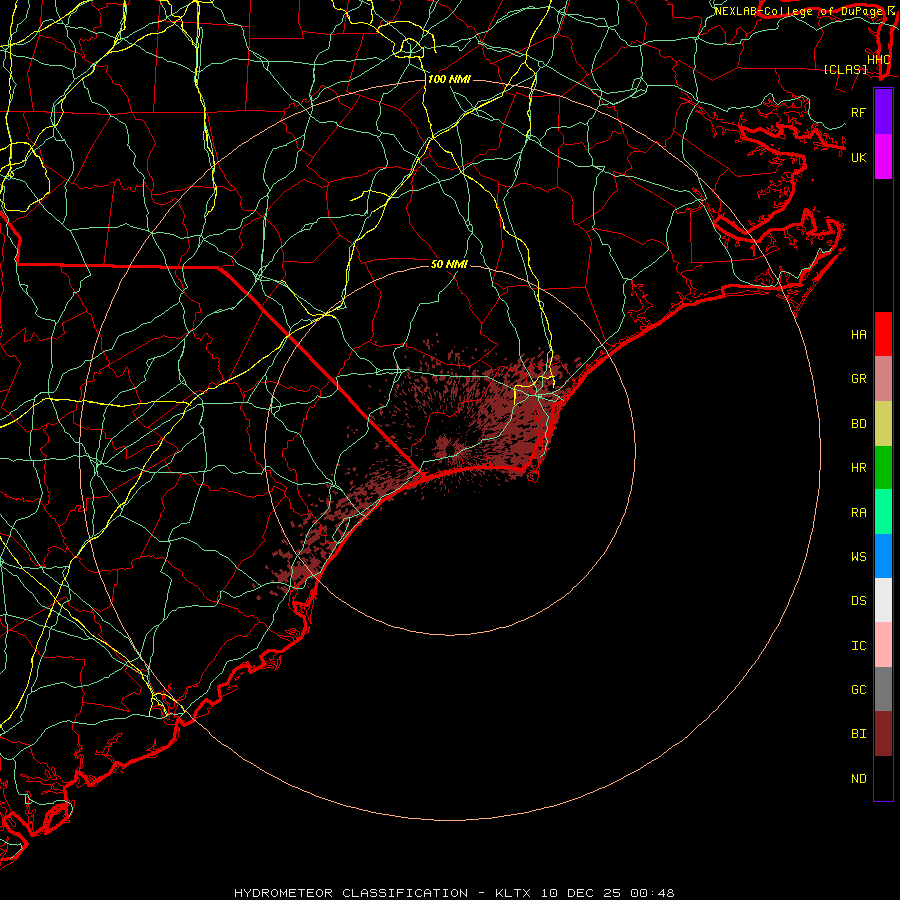Image resolution: width=900 pixels, height=900 pixels.
Task: Click the BI legend label
Action: (x=859, y=734)
